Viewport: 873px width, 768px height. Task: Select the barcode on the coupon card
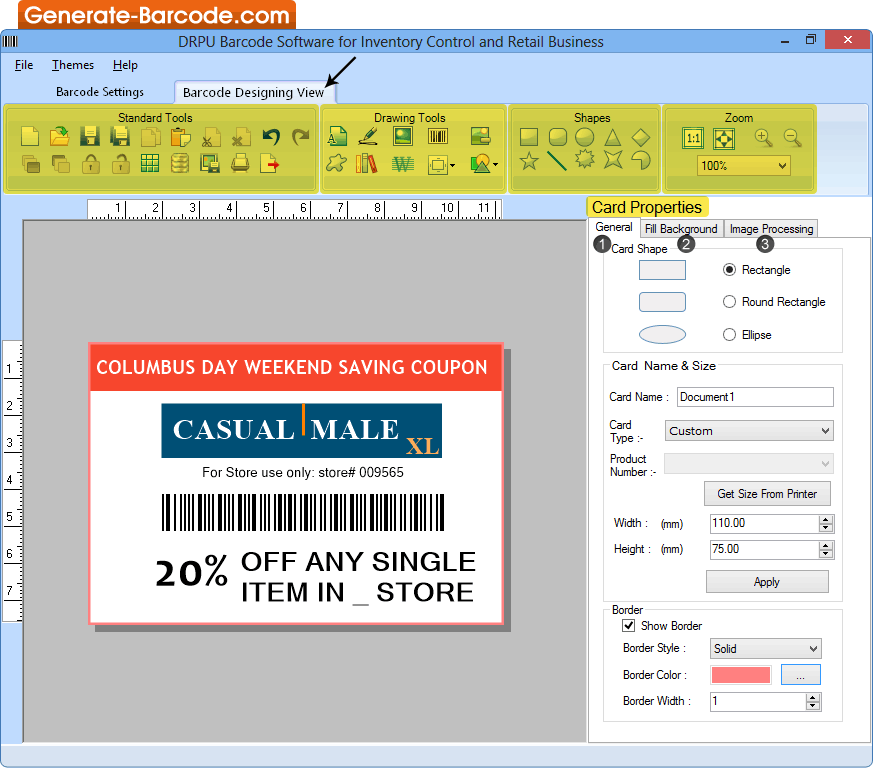(x=303, y=512)
